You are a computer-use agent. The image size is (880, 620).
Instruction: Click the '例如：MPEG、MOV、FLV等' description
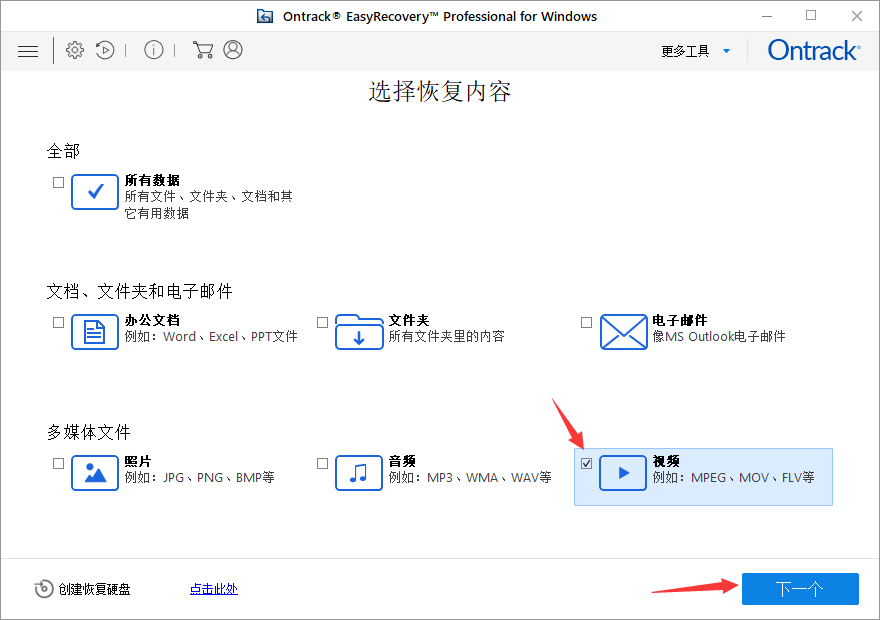[733, 477]
